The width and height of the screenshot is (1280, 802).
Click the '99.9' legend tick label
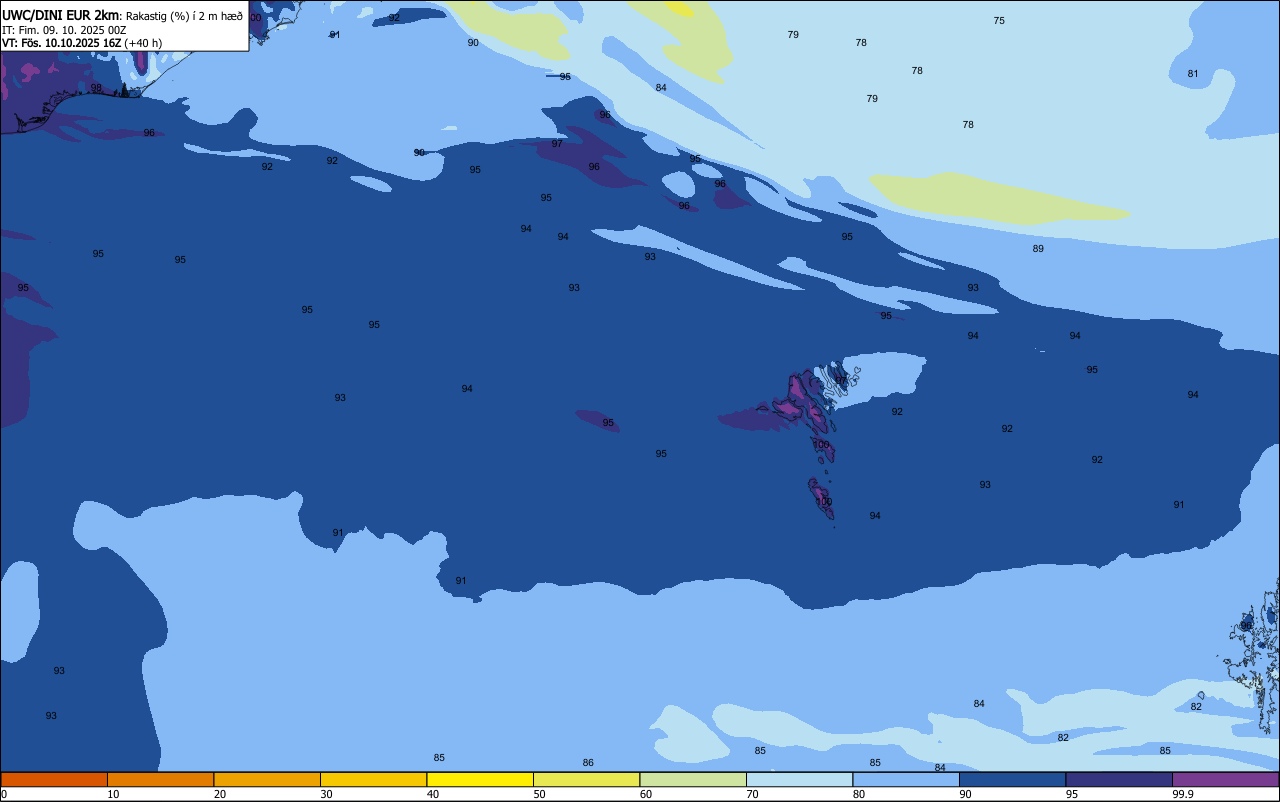coord(1183,794)
